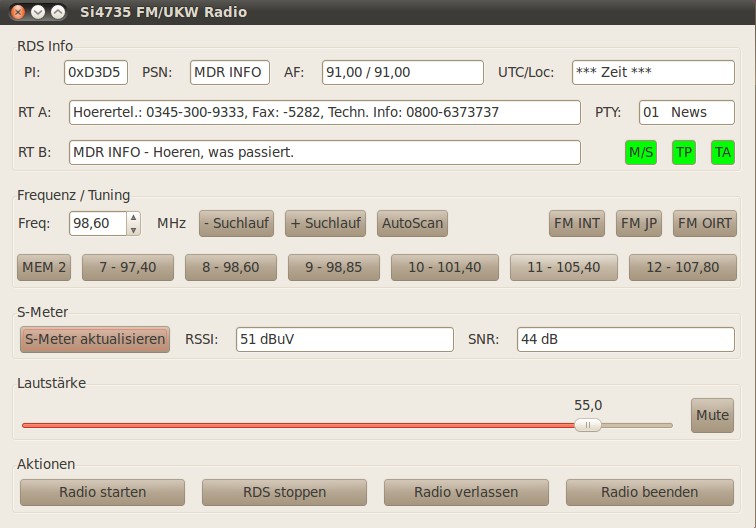Start downward seek with - Suchlauf
The height and width of the screenshot is (528, 756).
(x=236, y=223)
